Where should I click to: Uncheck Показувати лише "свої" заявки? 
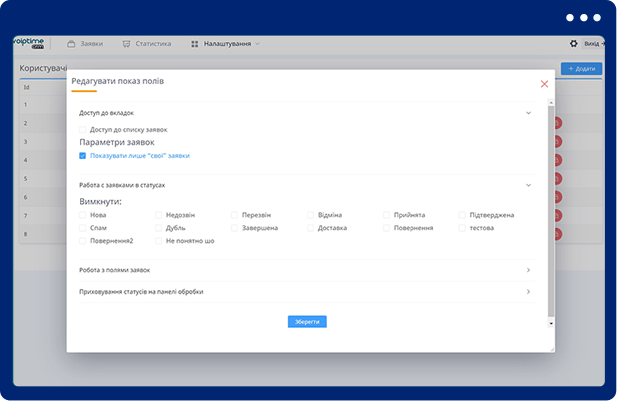click(x=82, y=156)
